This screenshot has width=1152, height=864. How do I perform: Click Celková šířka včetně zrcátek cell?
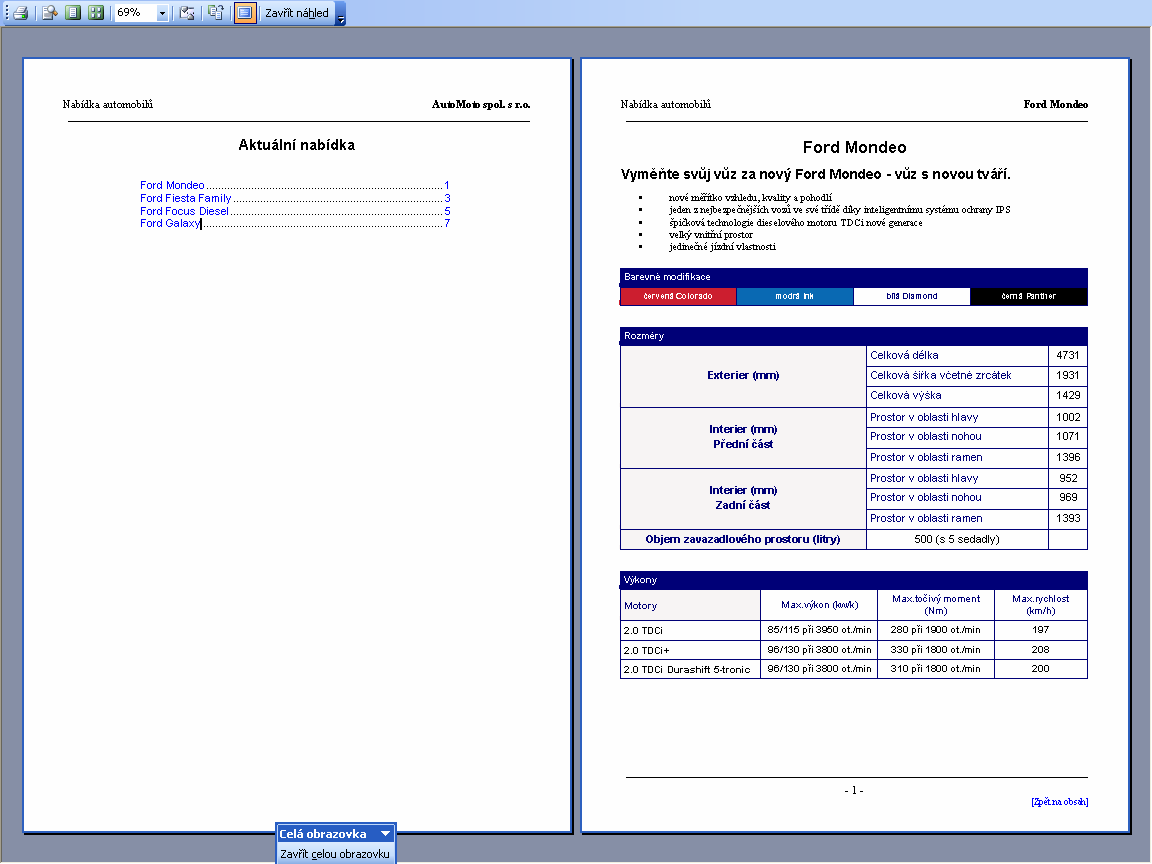tap(957, 375)
